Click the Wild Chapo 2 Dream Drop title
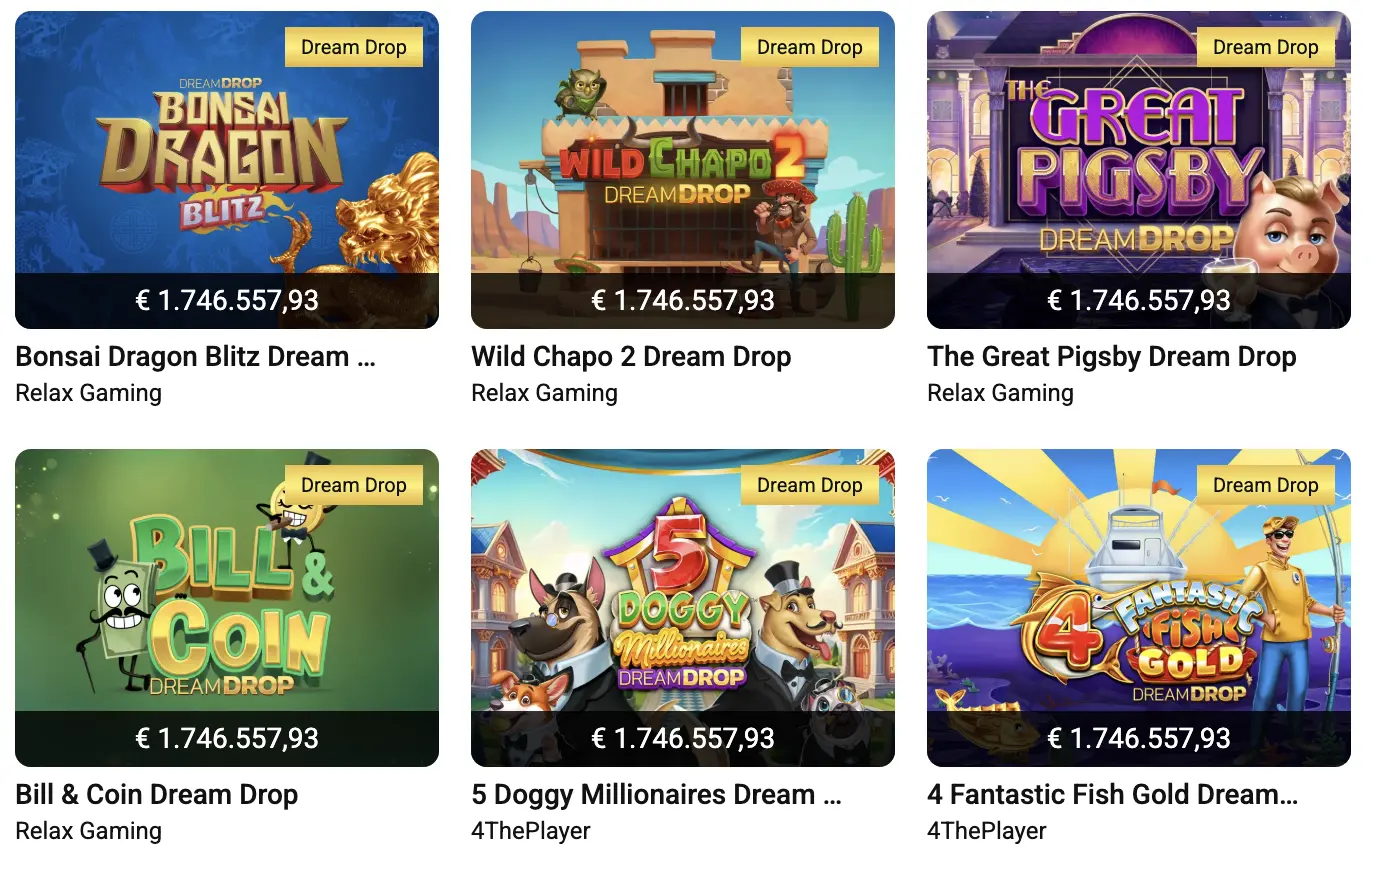Screen dimensions: 1374x872 (x=631, y=357)
